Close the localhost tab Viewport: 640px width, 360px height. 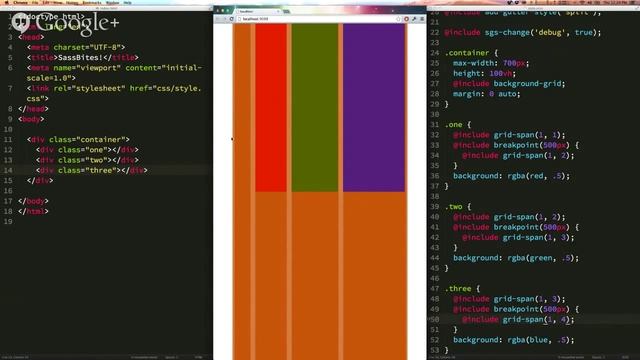(x=278, y=11)
